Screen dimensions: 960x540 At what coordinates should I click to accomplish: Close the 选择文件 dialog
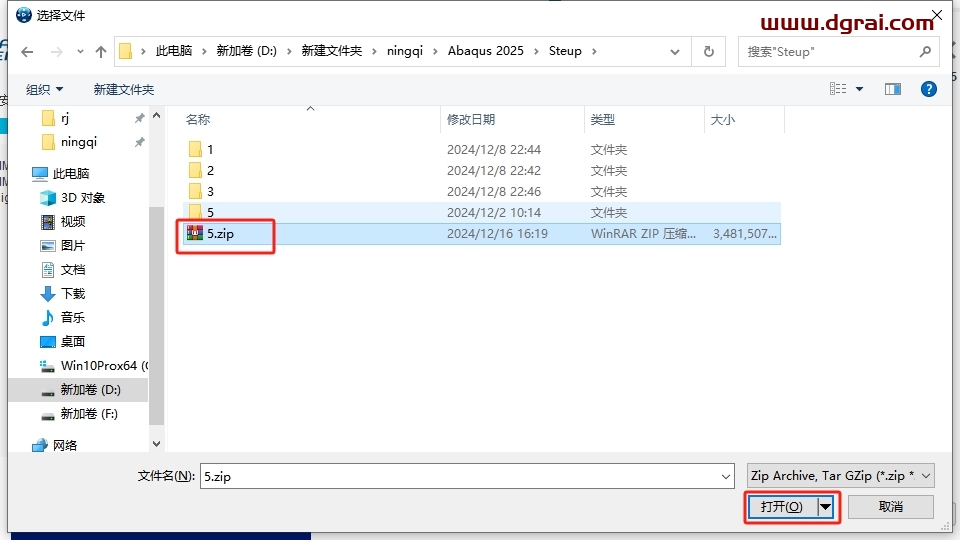click(x=937, y=15)
